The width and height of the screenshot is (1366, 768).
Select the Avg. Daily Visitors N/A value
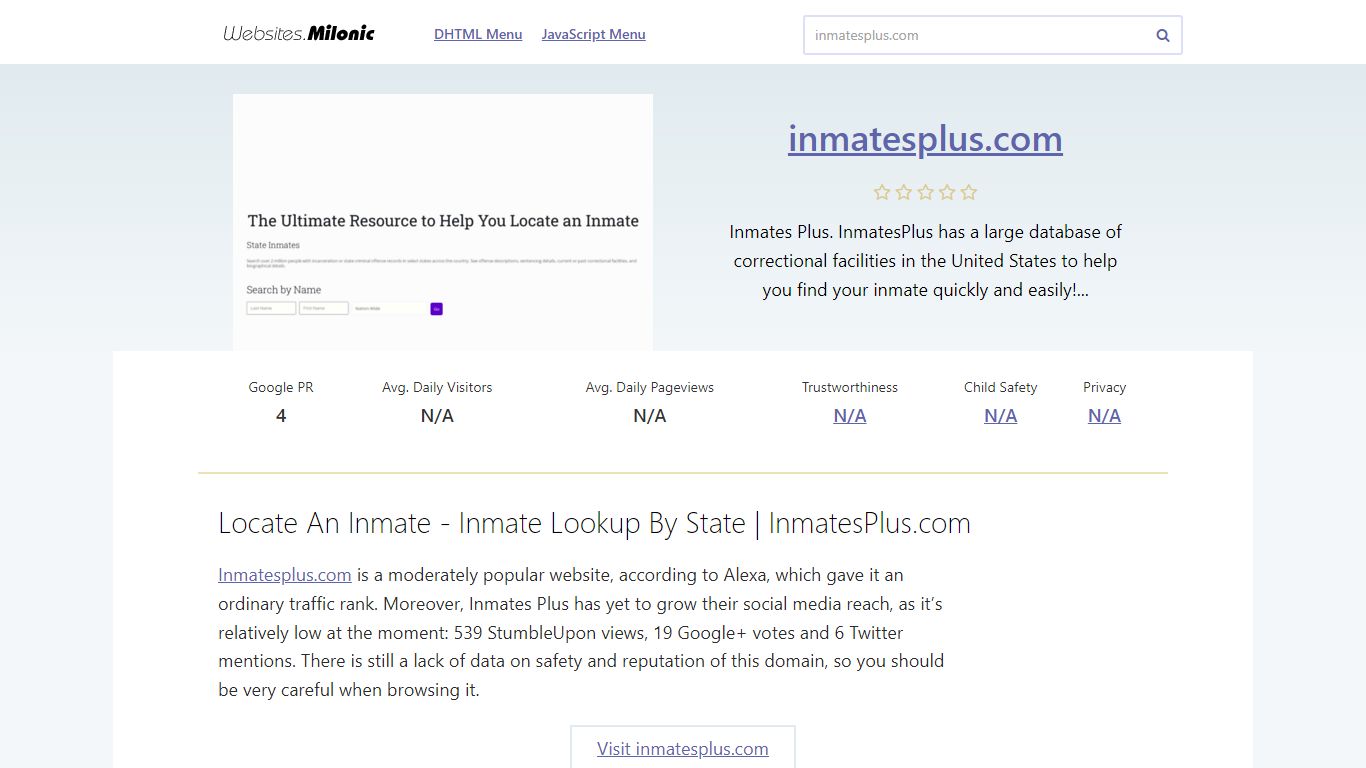point(437,415)
